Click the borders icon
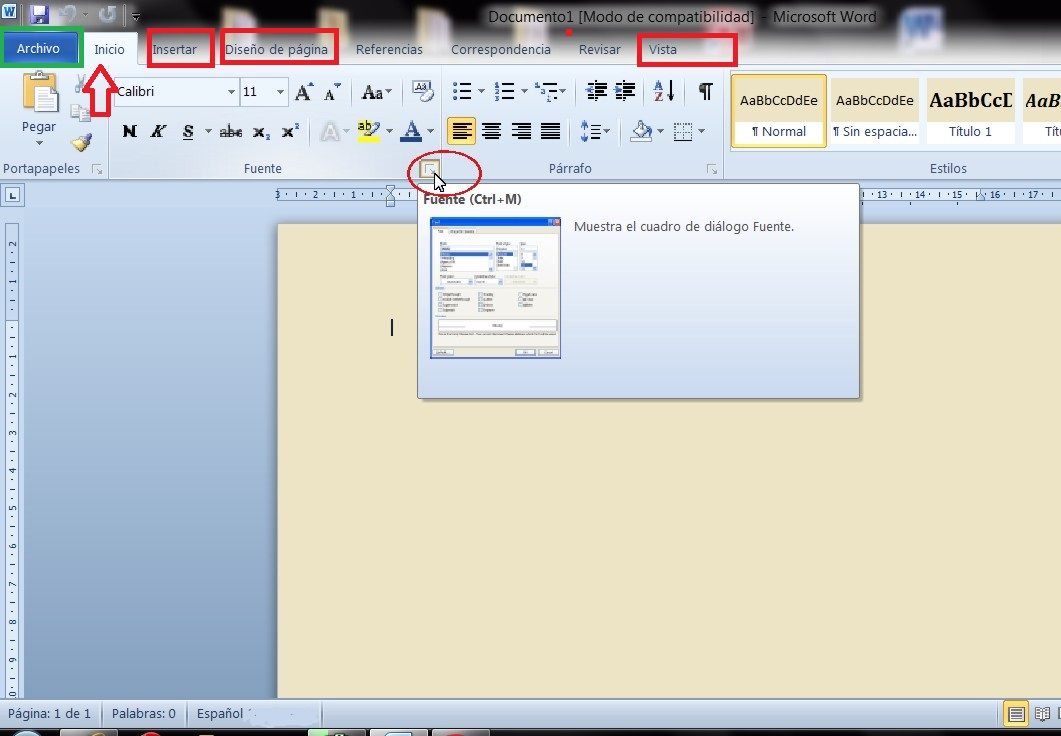 click(683, 131)
